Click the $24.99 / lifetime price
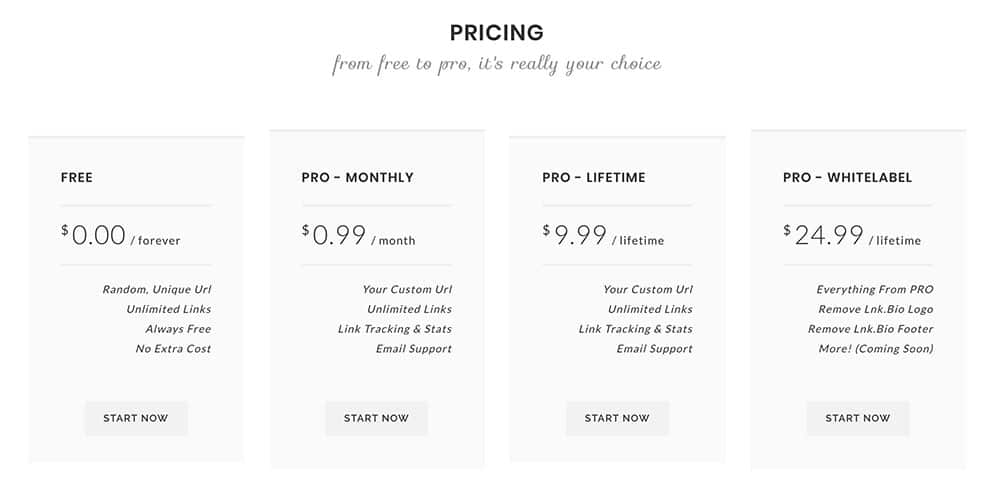The image size is (1000, 499). point(852,235)
